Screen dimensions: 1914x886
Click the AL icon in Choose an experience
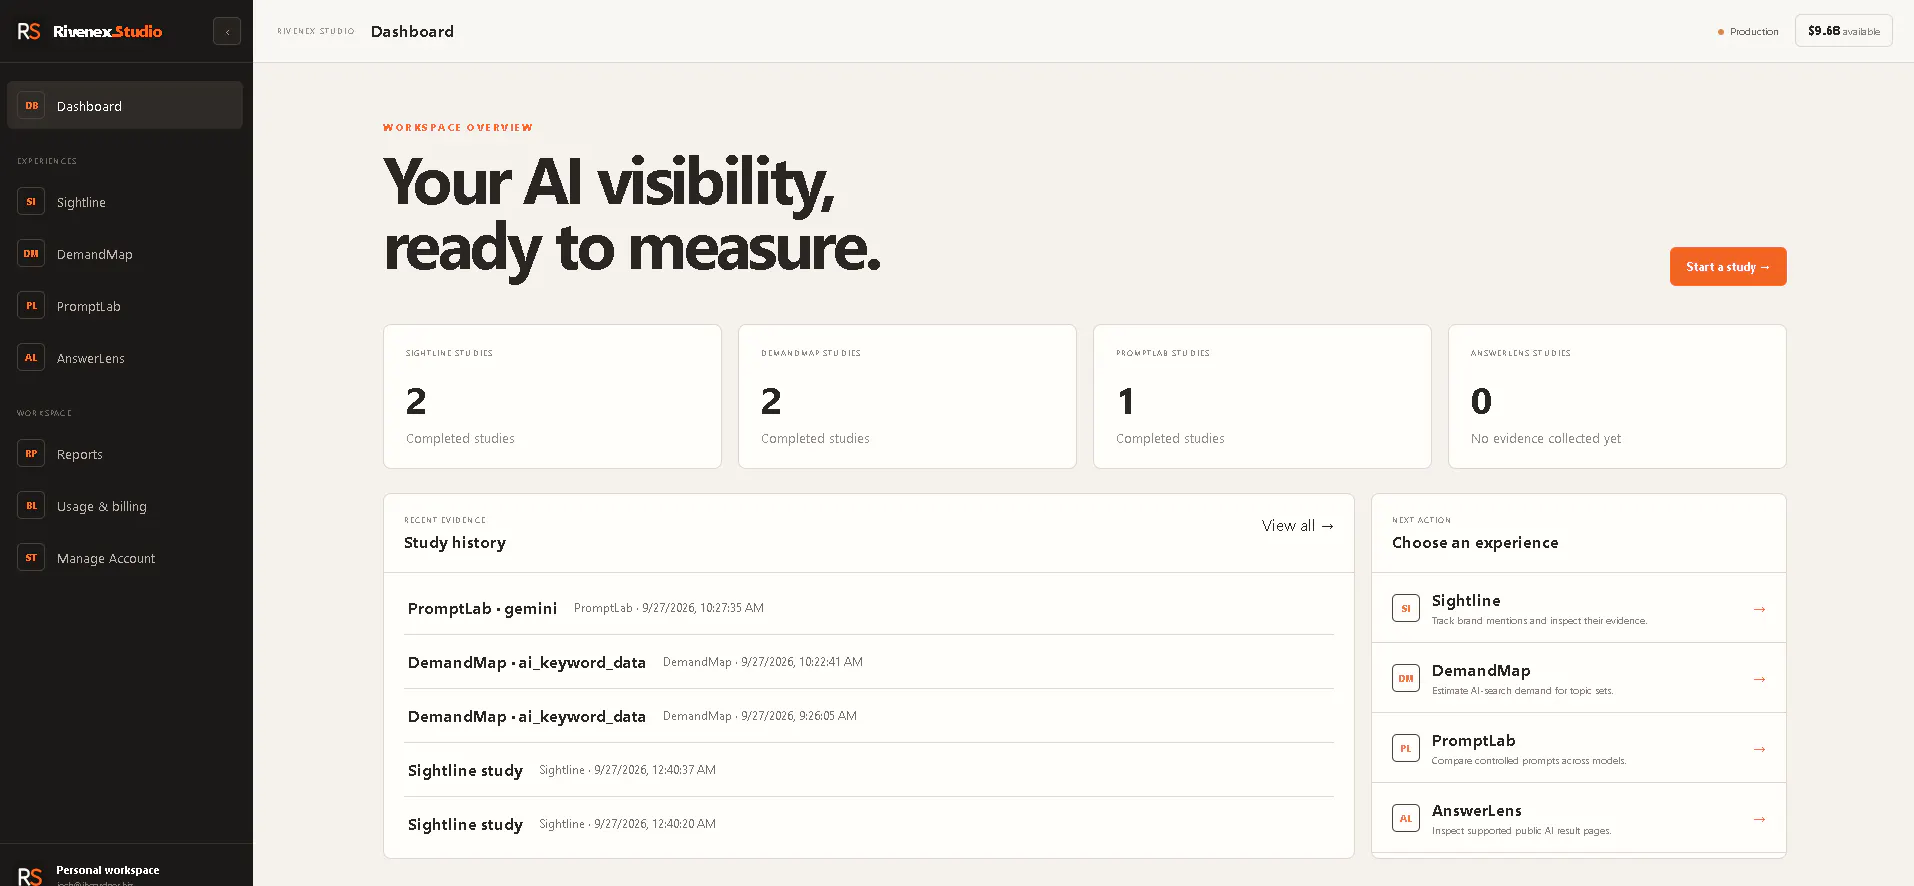[x=1406, y=818]
